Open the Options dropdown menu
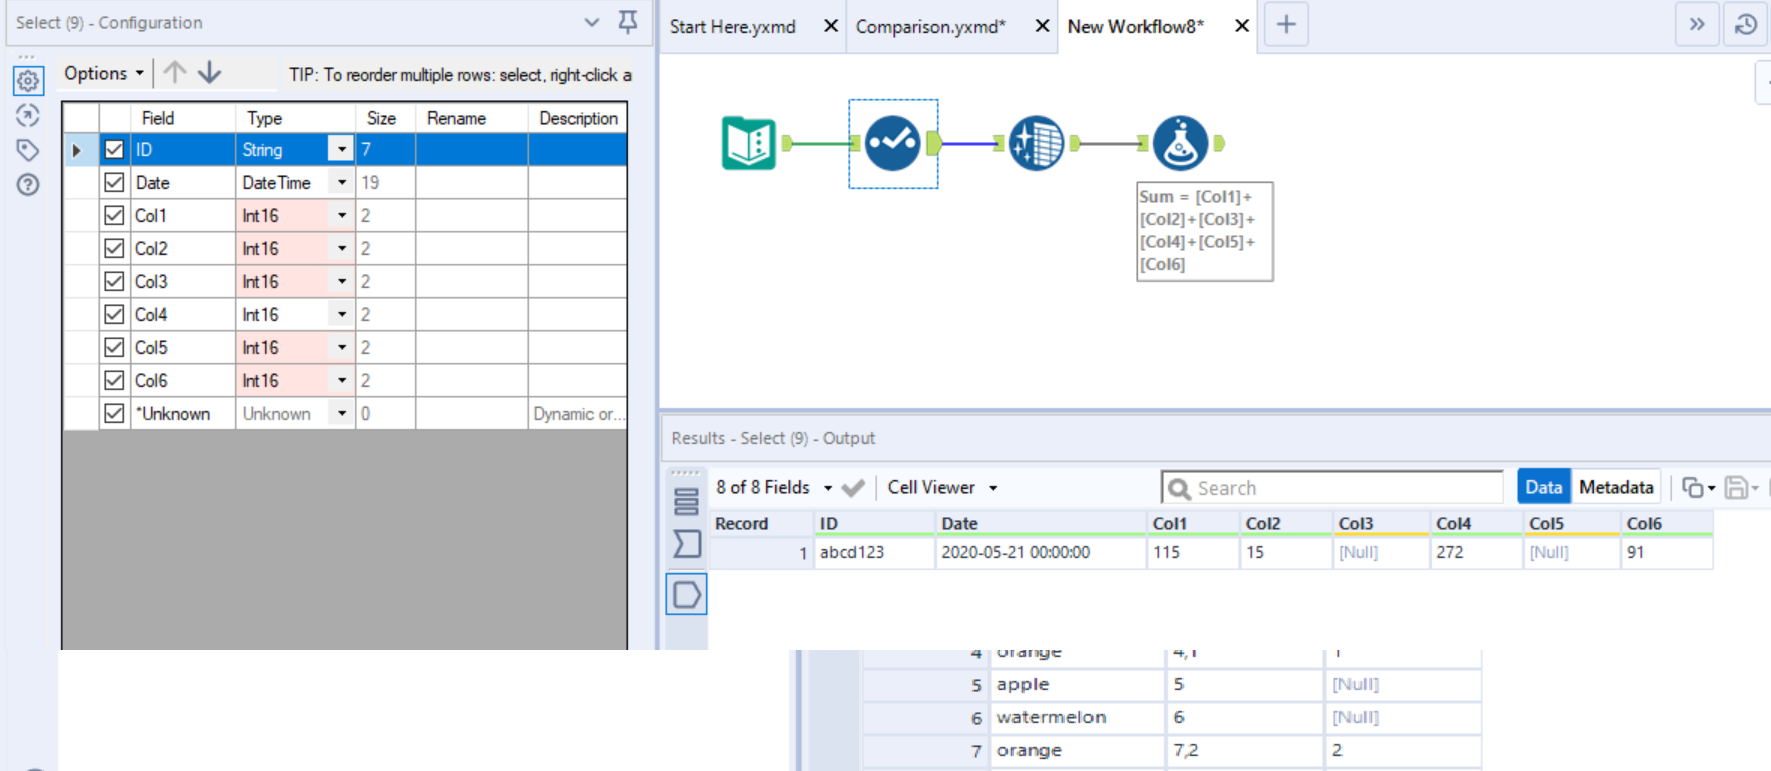The width and height of the screenshot is (1771, 771). point(104,73)
